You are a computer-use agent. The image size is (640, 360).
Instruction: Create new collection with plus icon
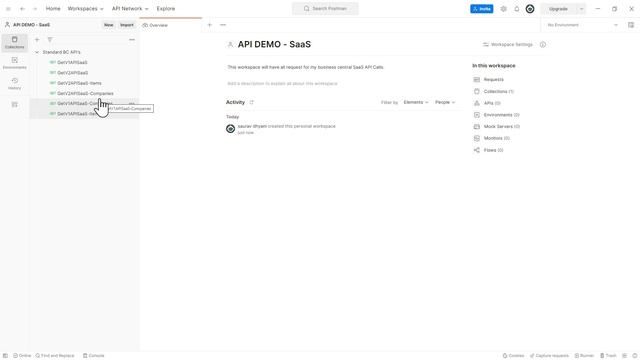pos(37,40)
